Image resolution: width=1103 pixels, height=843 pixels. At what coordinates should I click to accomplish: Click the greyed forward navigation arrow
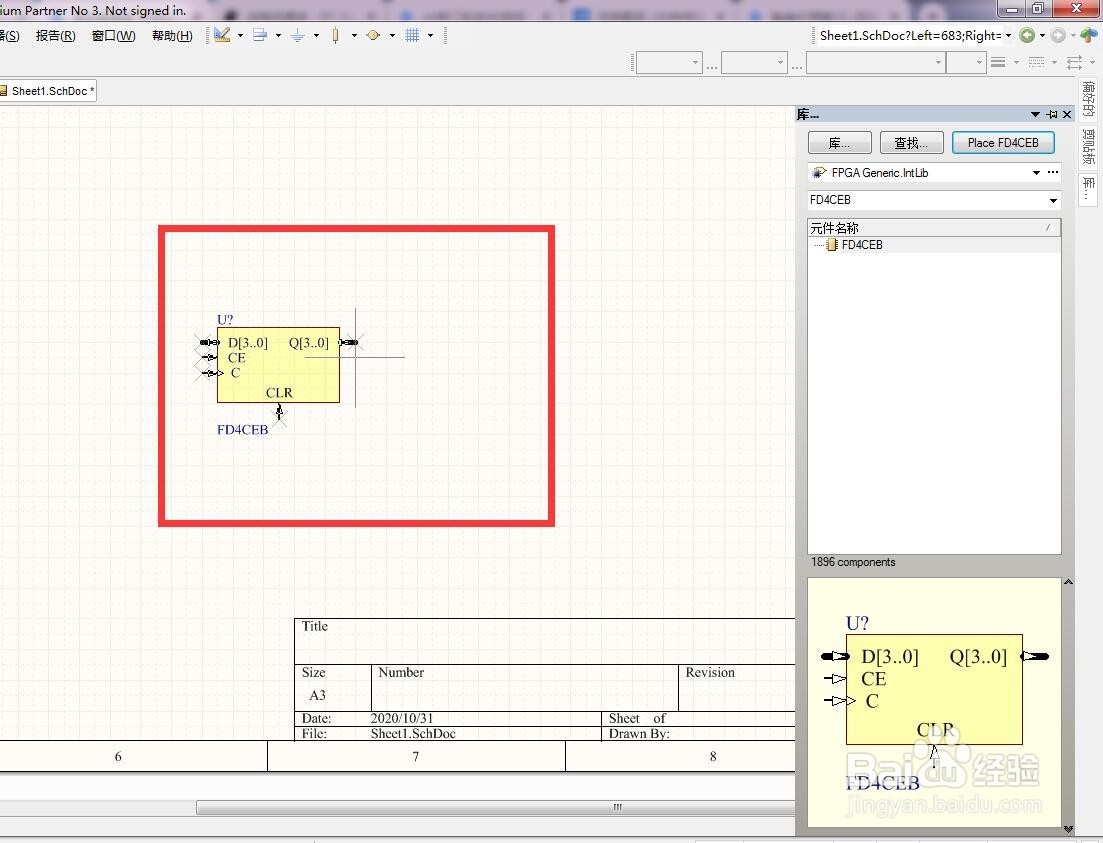click(x=1058, y=35)
